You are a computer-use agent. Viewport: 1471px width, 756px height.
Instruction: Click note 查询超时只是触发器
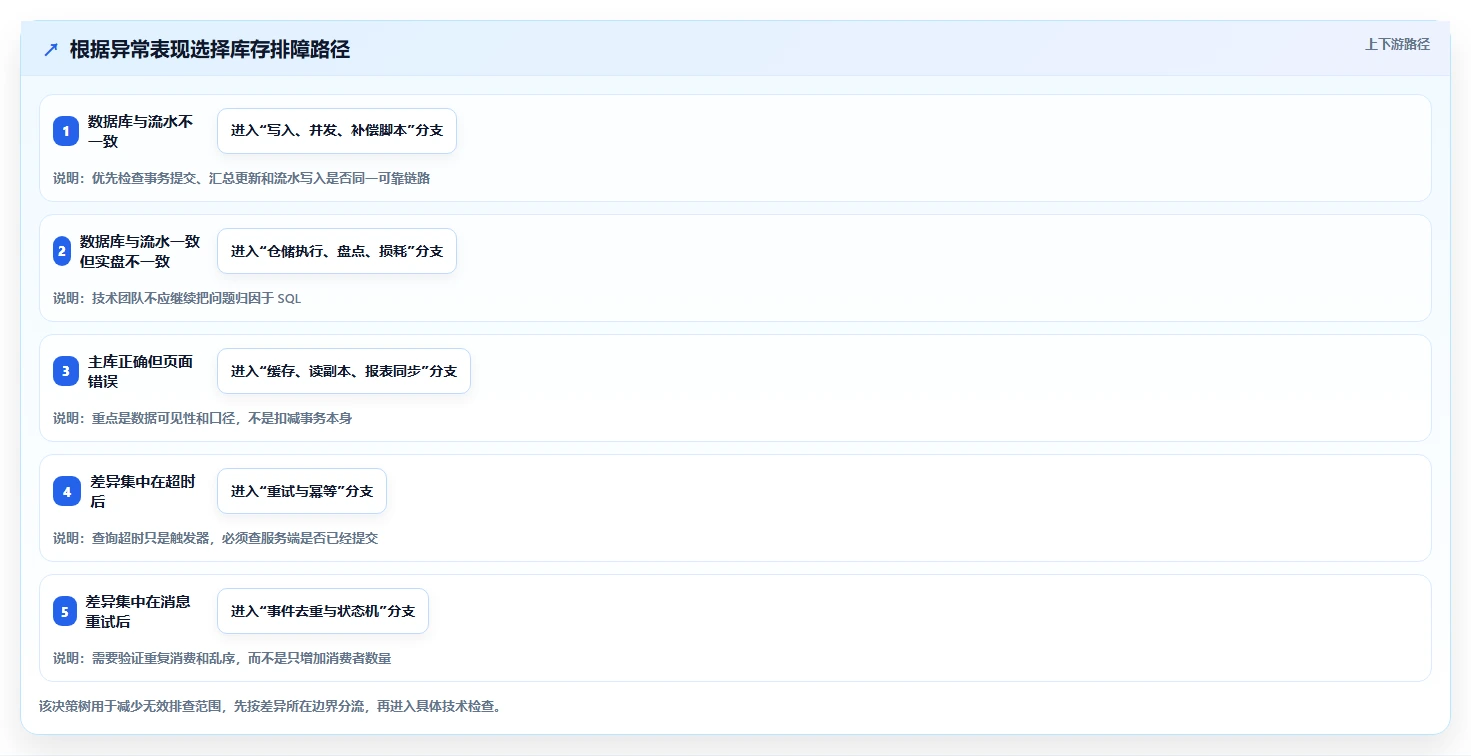coord(215,538)
